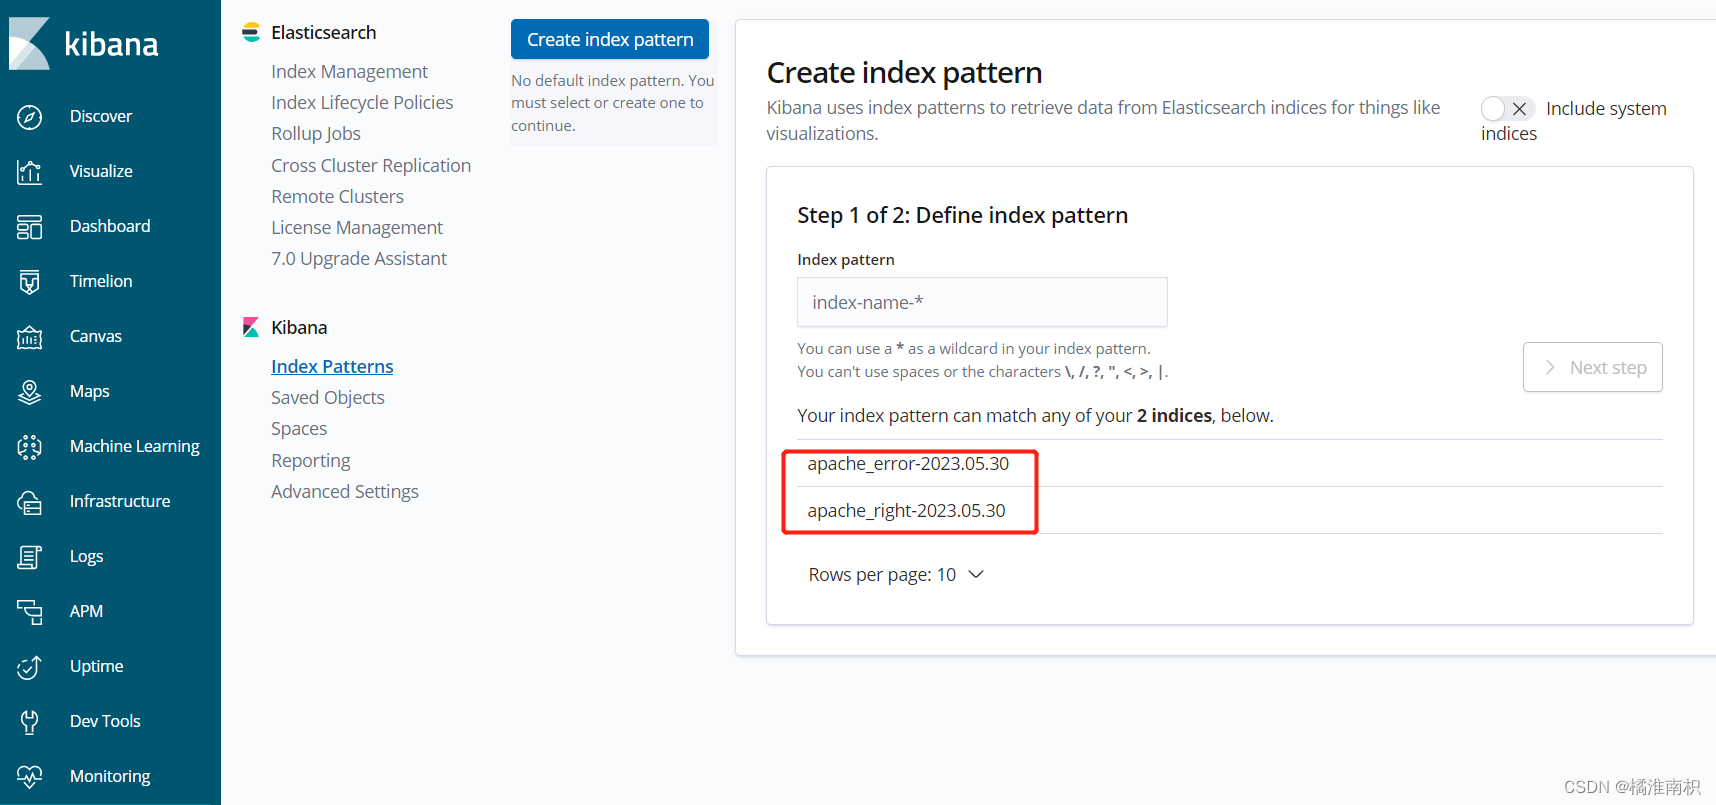This screenshot has height=805, width=1716.
Task: Open Cross Cluster Replication page
Action: point(371,166)
